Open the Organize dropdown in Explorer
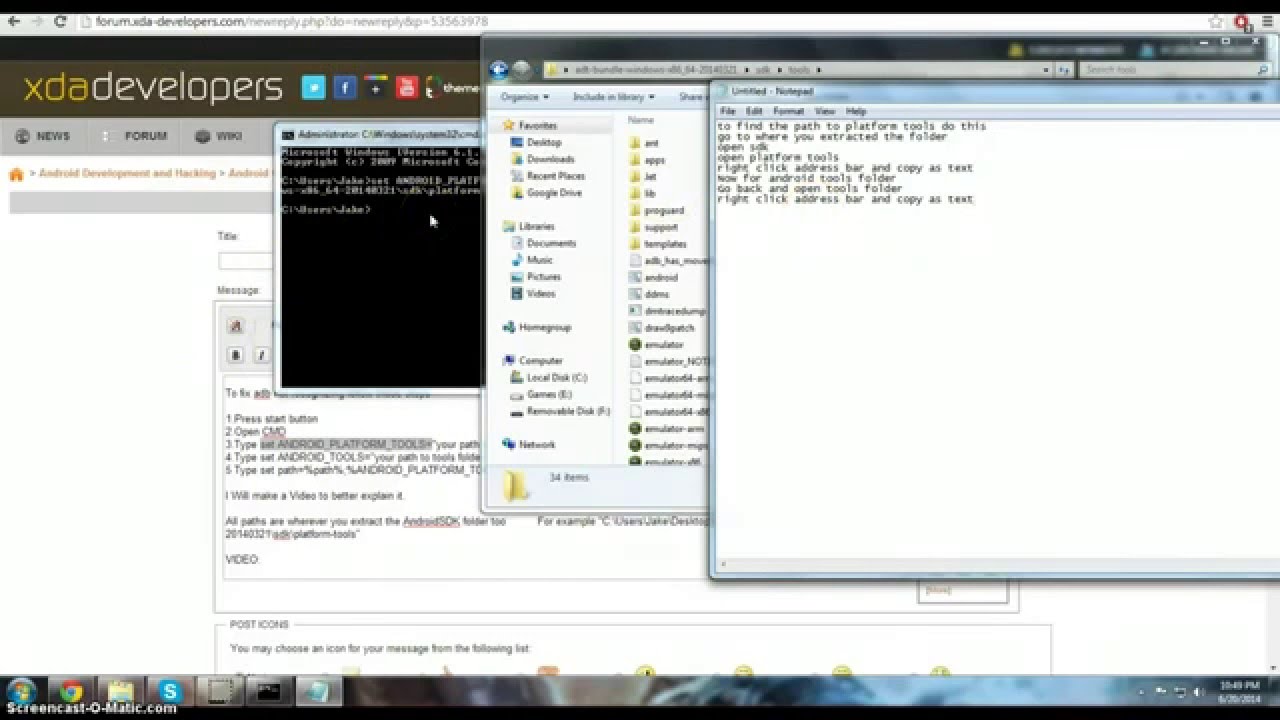The height and width of the screenshot is (720, 1280). (x=525, y=97)
